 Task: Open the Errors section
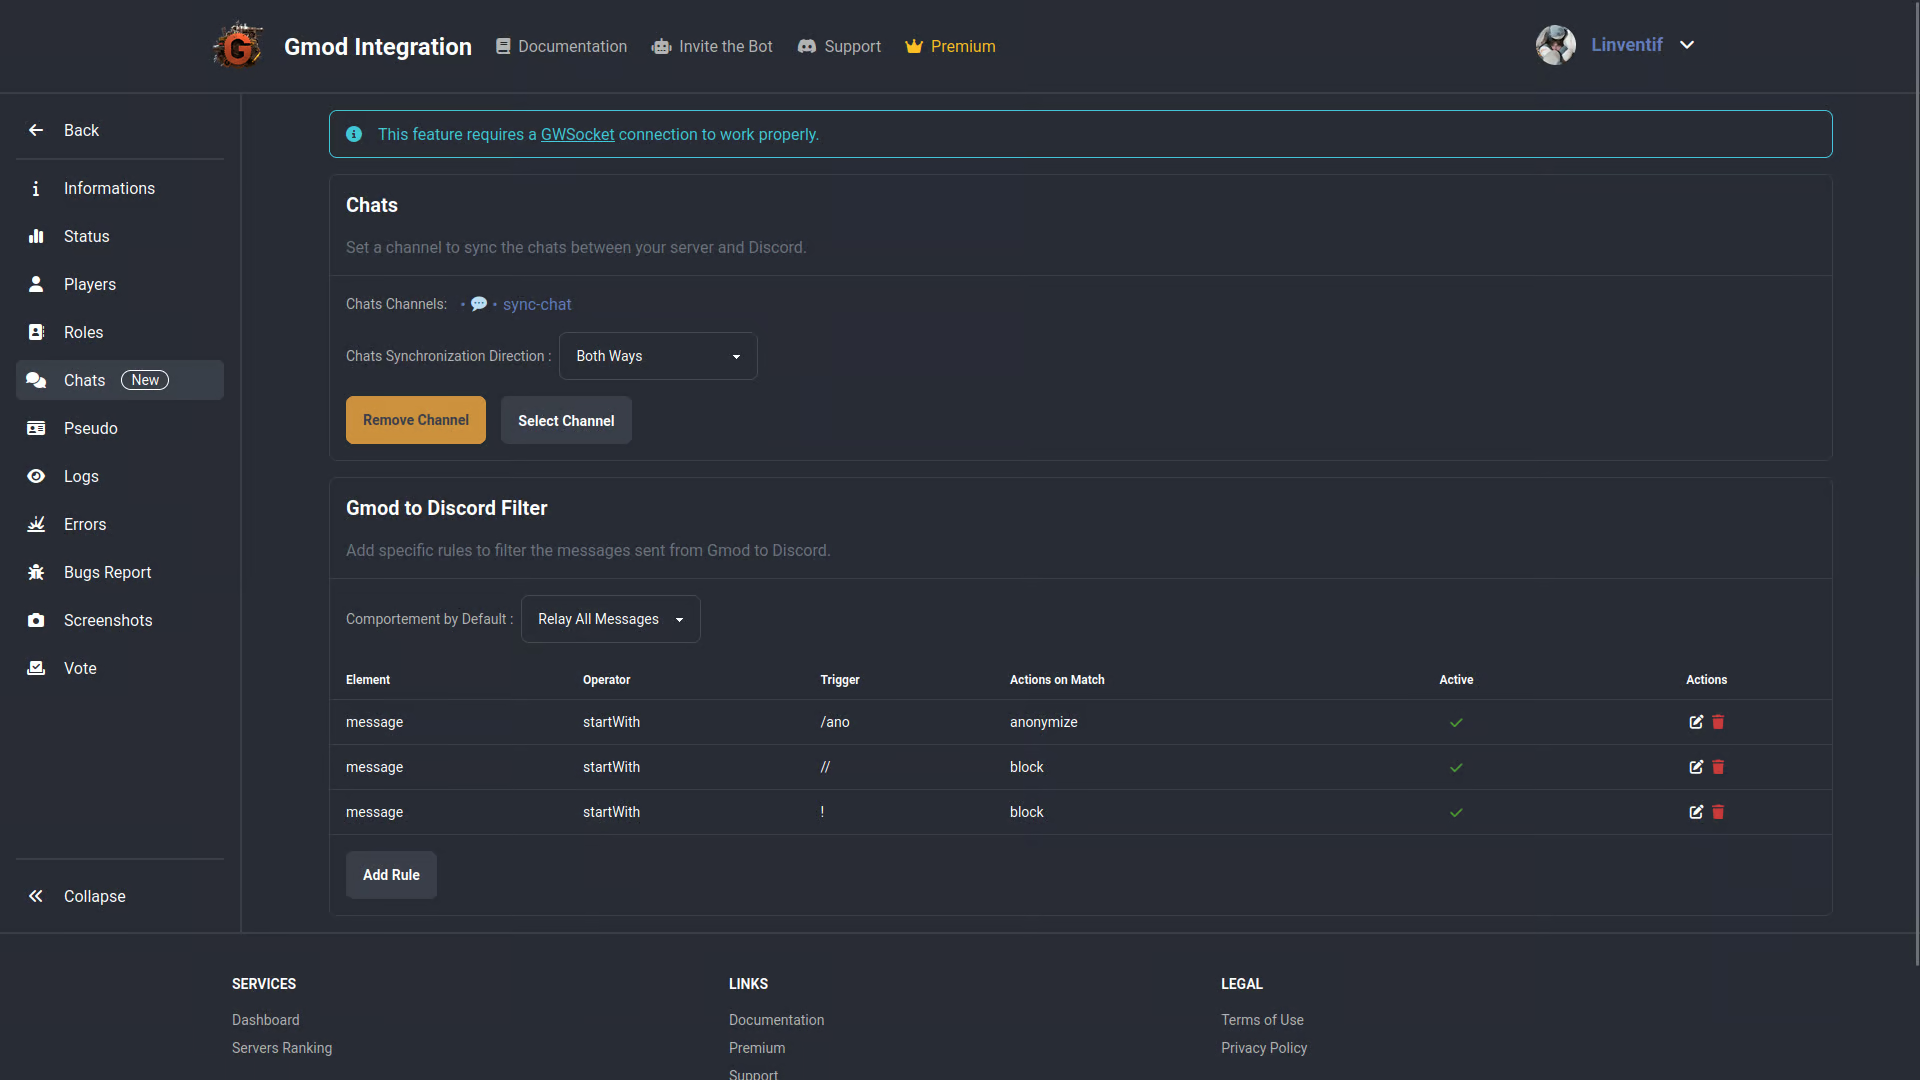tap(120, 524)
